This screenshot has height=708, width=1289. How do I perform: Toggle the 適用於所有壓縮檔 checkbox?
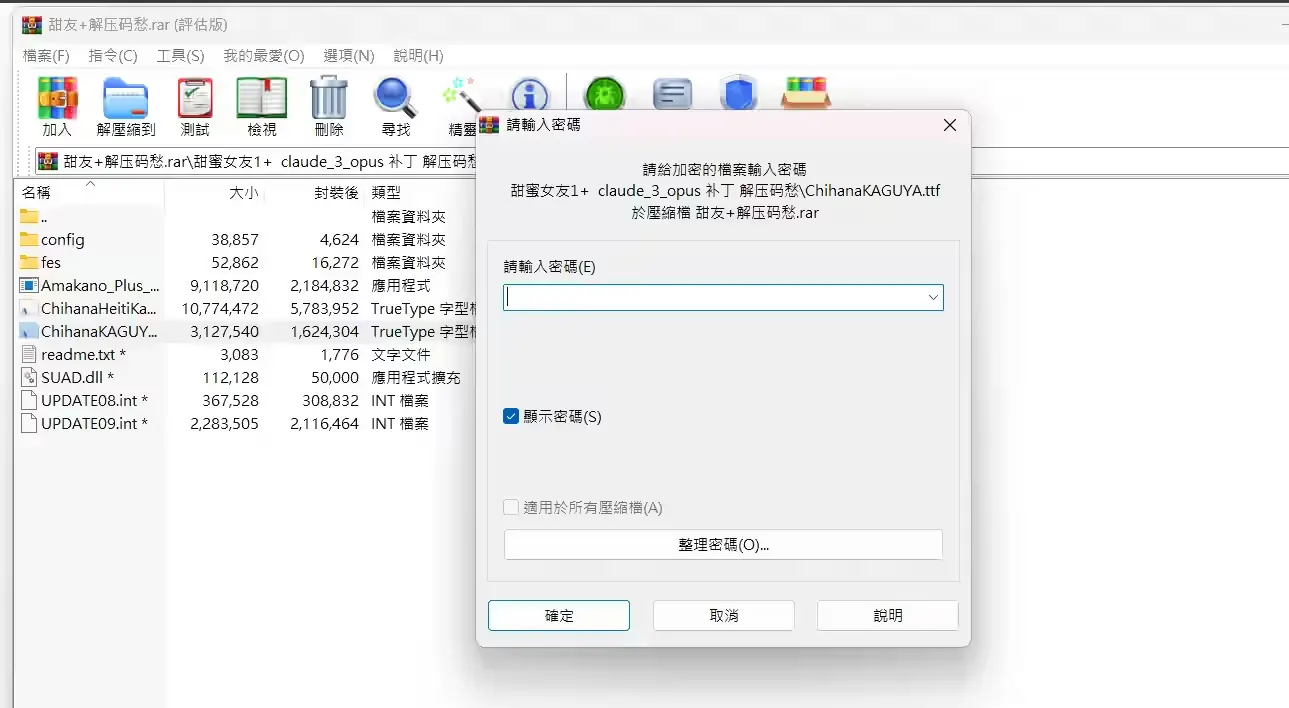[511, 507]
